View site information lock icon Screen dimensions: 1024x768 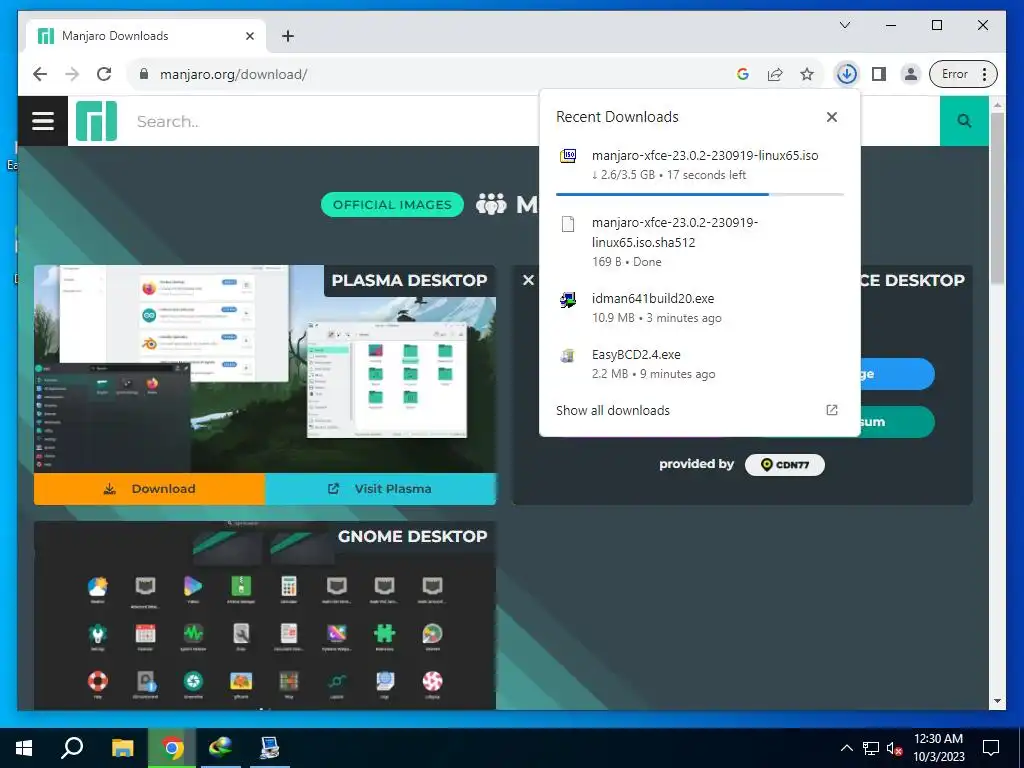coord(144,74)
